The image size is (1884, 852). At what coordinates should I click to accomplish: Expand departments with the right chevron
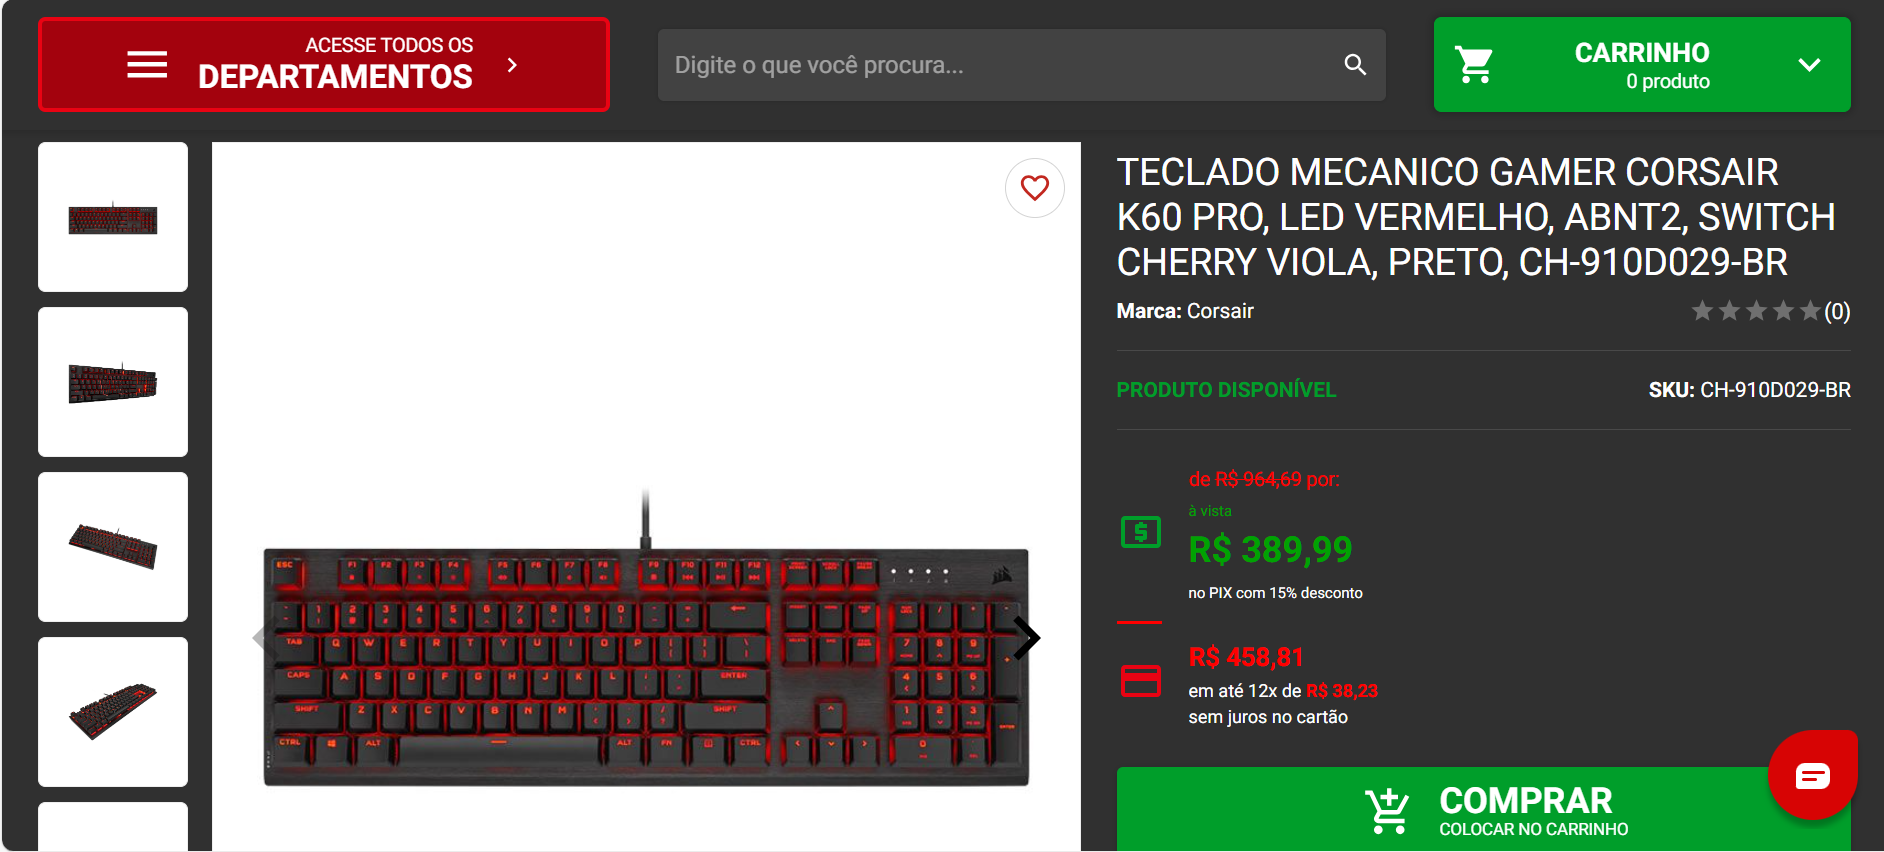pyautogui.click(x=512, y=65)
